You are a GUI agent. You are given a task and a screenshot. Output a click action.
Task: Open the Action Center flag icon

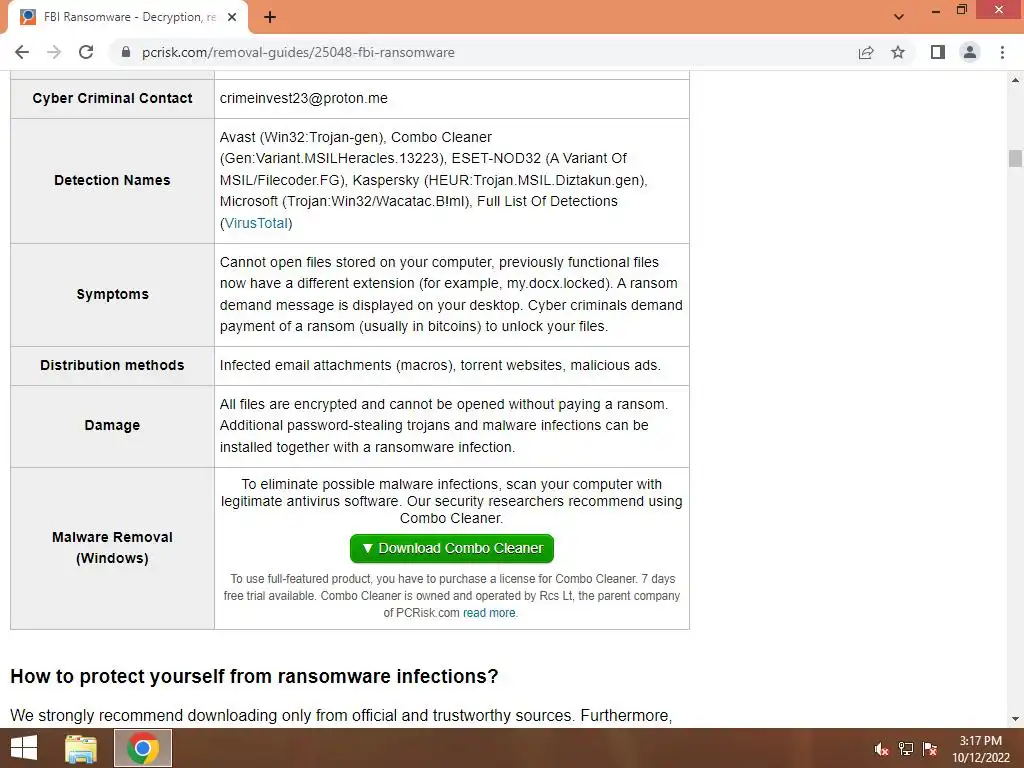pyautogui.click(x=930, y=749)
